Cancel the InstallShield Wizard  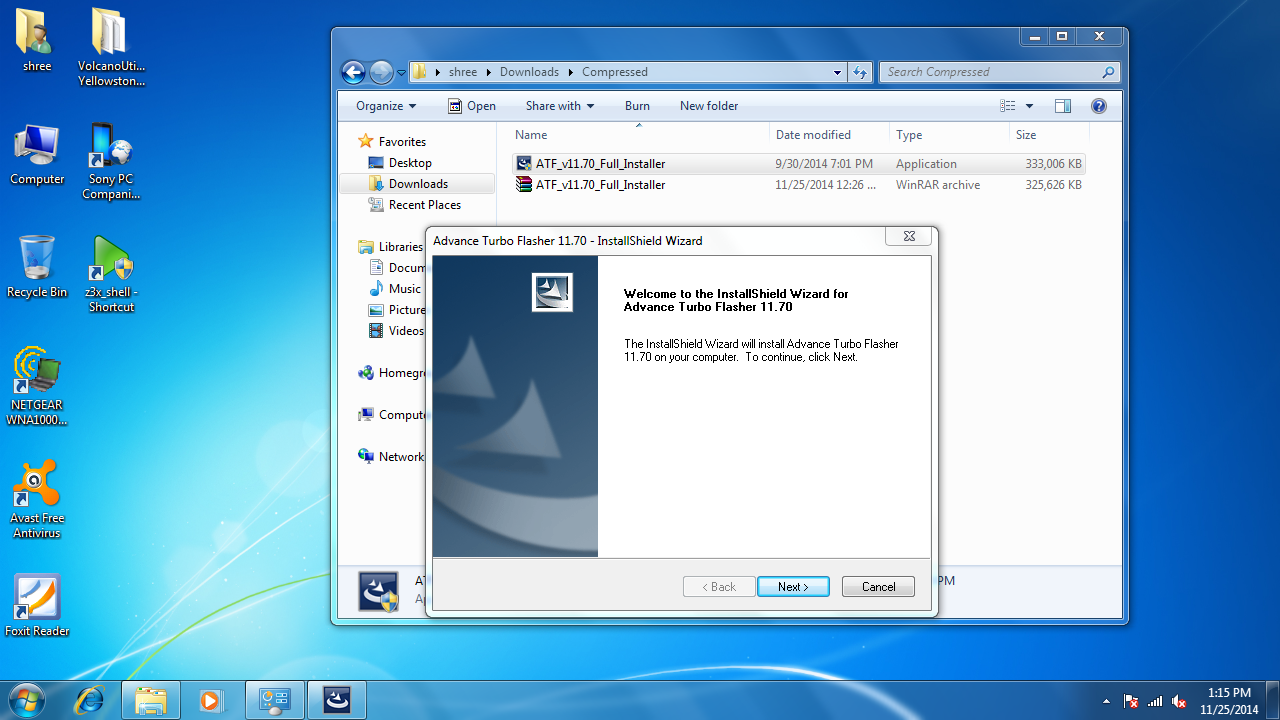pyautogui.click(x=878, y=587)
